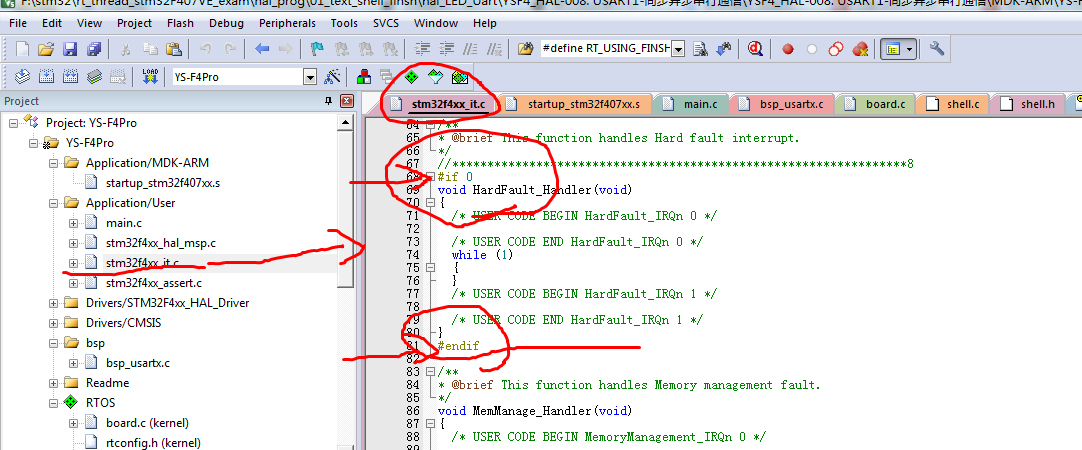Screen dimensions: 1082x450
Task: Switch to the main.c editor tab
Action: click(691, 104)
